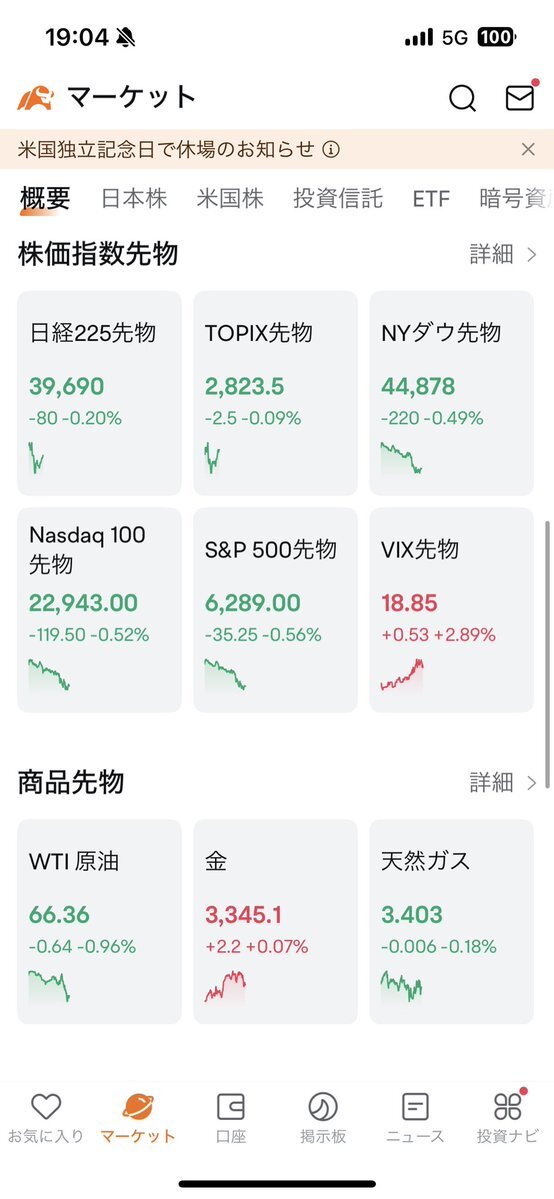Open the お気に入り heart icon

(46, 1106)
